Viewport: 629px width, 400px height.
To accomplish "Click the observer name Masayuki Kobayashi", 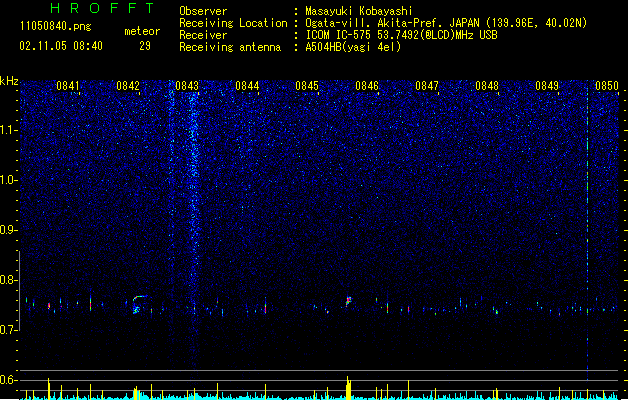I will pyautogui.click(x=359, y=11).
